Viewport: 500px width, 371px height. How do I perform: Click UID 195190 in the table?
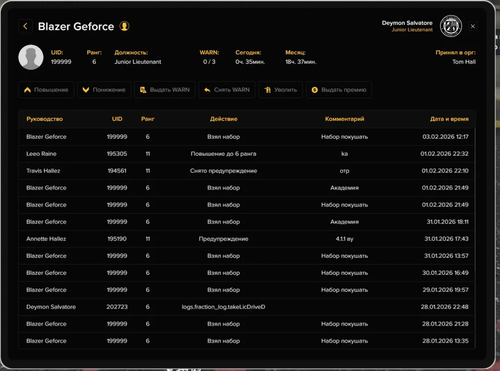pyautogui.click(x=117, y=239)
